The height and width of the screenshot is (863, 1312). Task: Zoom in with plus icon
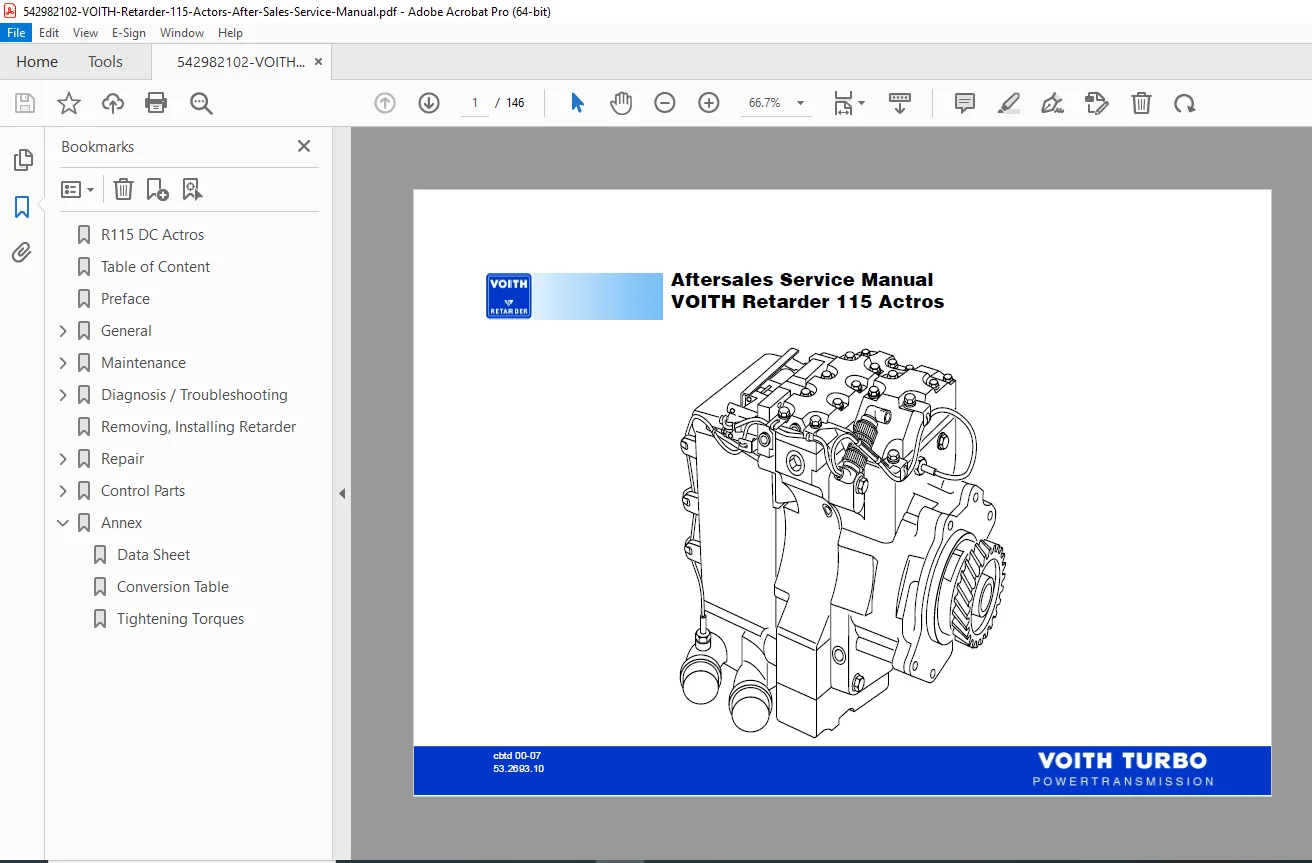(x=709, y=103)
